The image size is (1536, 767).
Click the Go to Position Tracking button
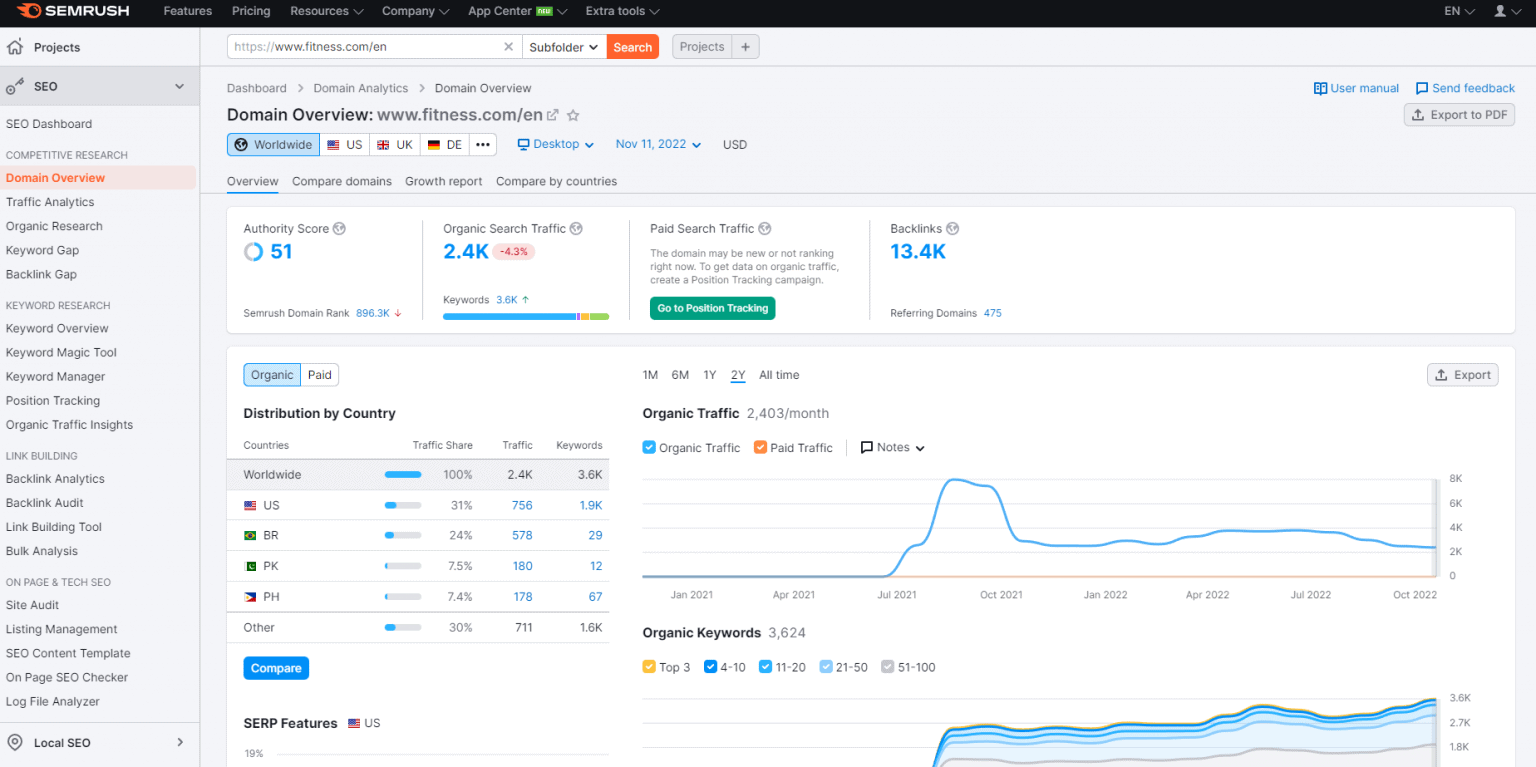712,308
